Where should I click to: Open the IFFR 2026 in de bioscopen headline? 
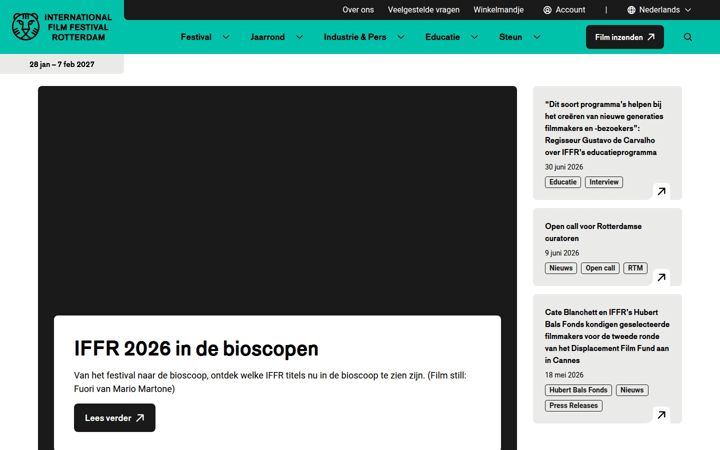point(196,349)
